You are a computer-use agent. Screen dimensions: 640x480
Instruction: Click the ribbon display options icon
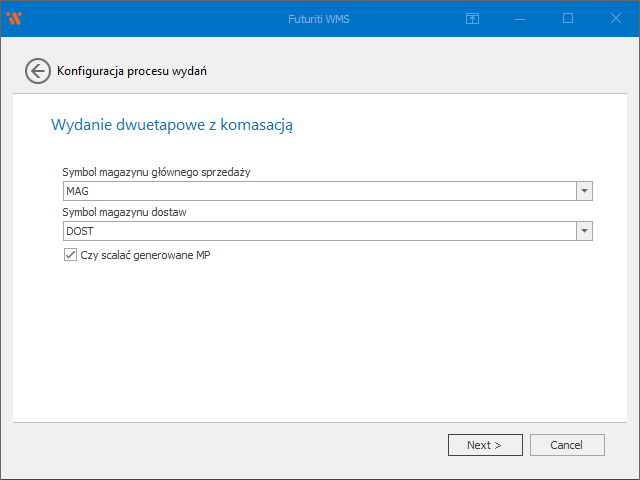(x=473, y=18)
